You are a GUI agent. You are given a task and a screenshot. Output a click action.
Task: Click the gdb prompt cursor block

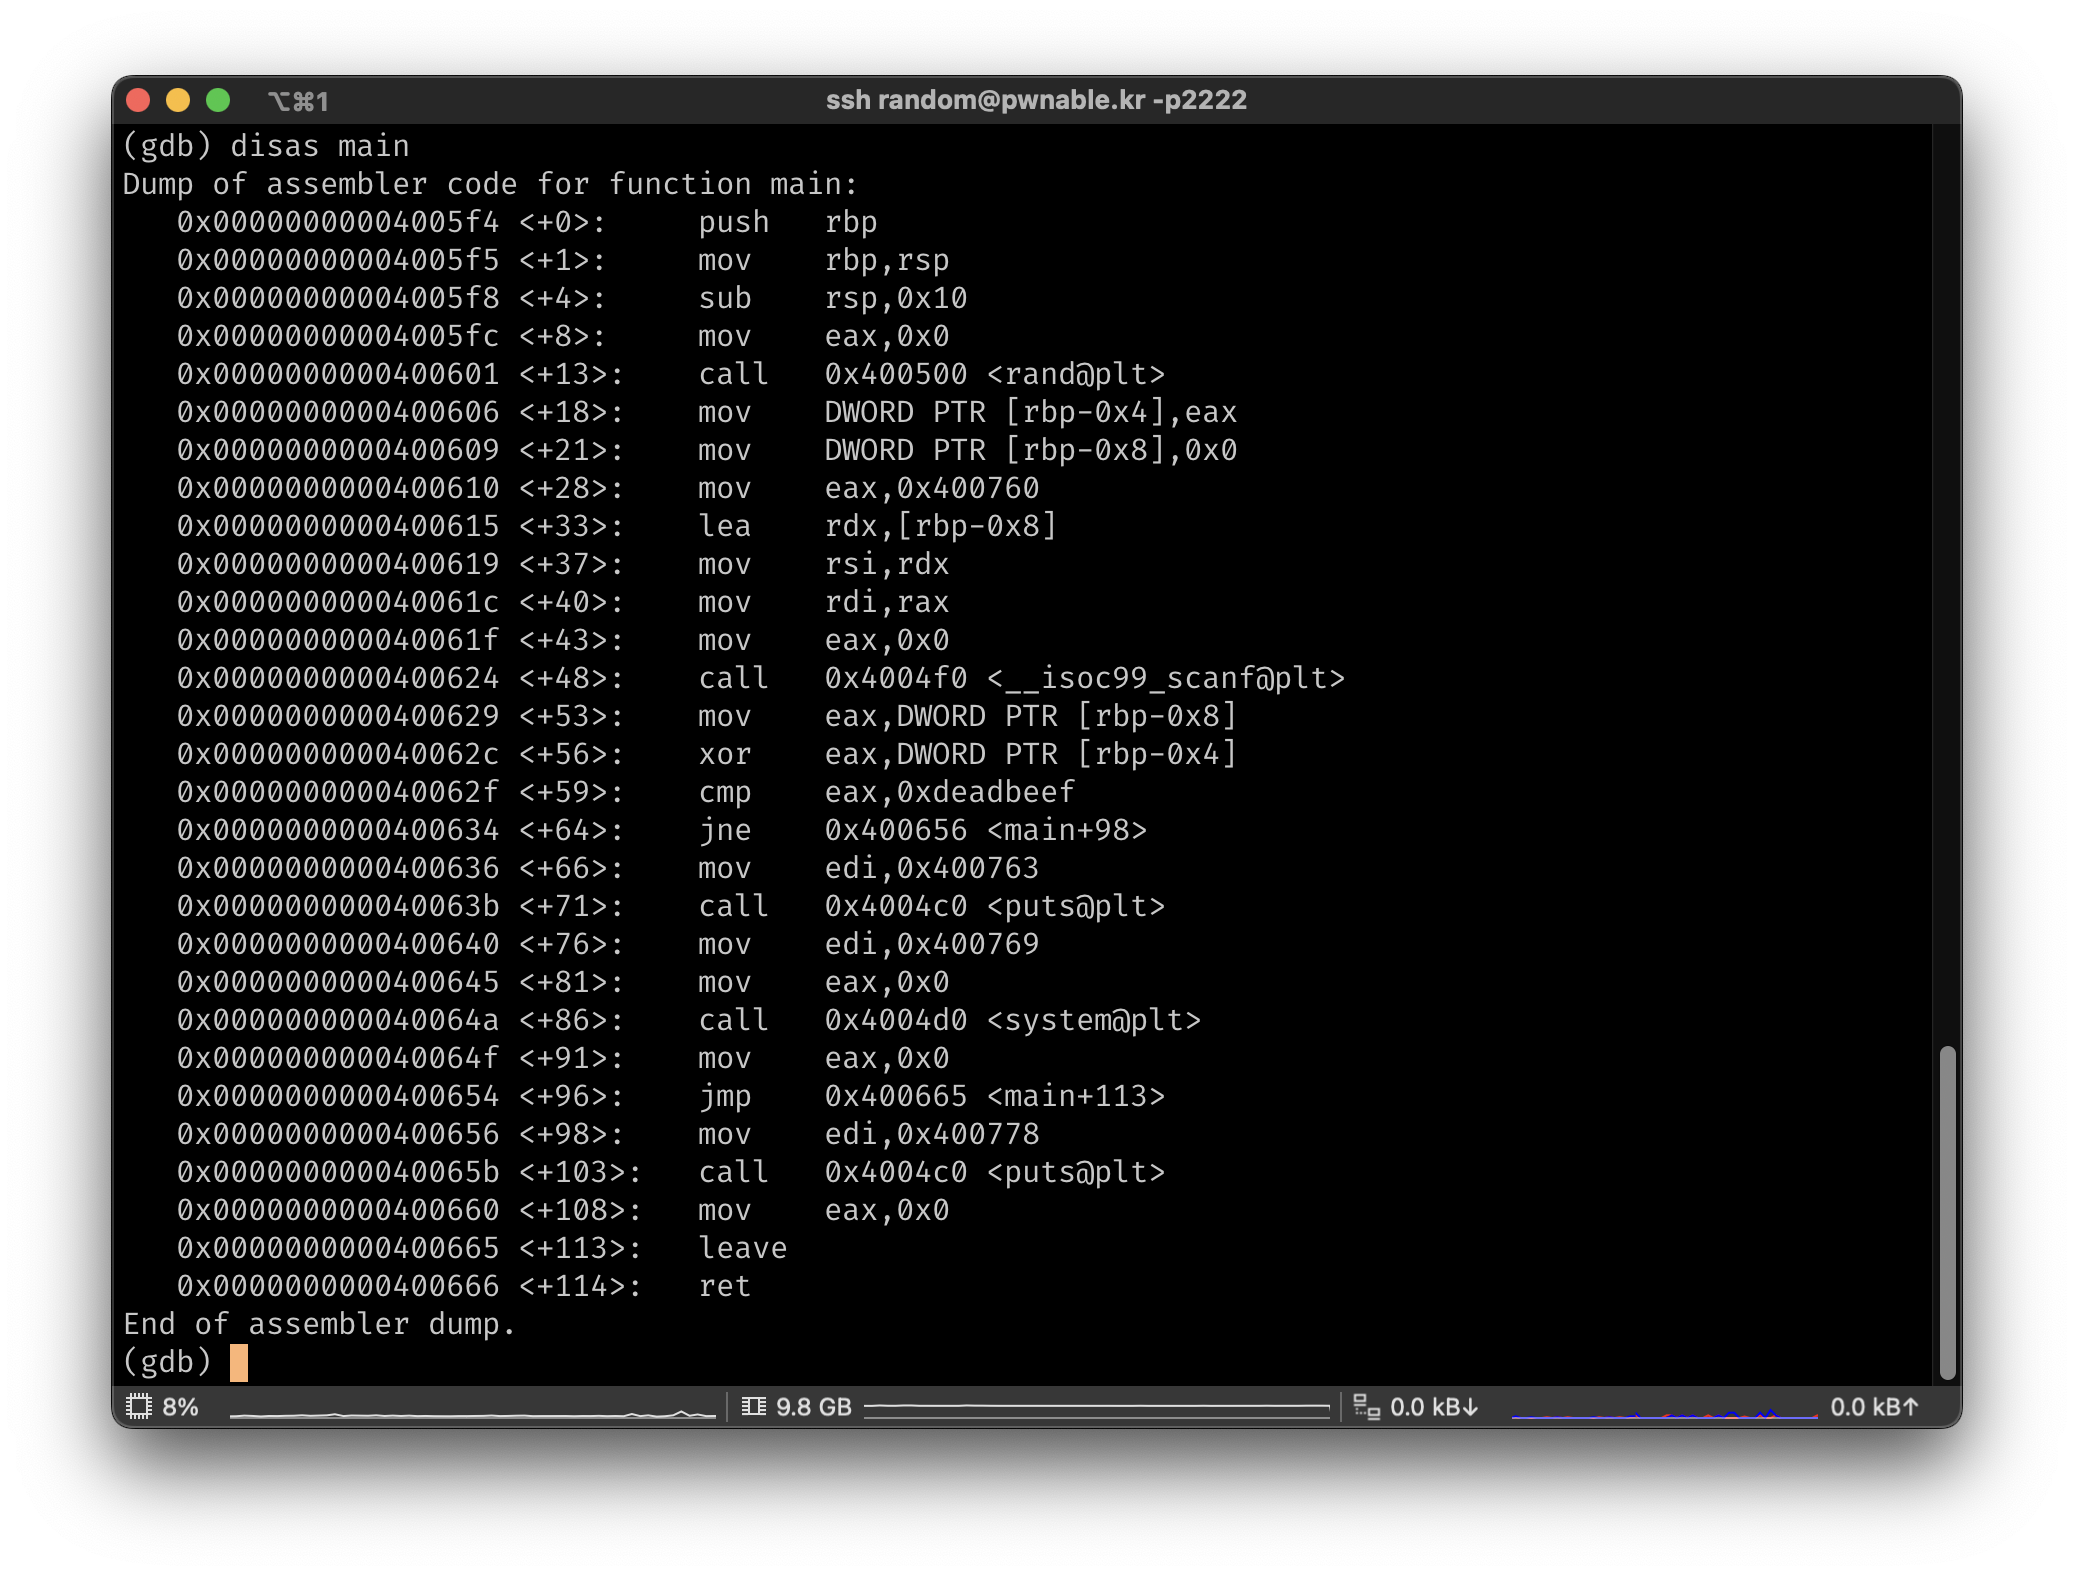click(x=238, y=1362)
